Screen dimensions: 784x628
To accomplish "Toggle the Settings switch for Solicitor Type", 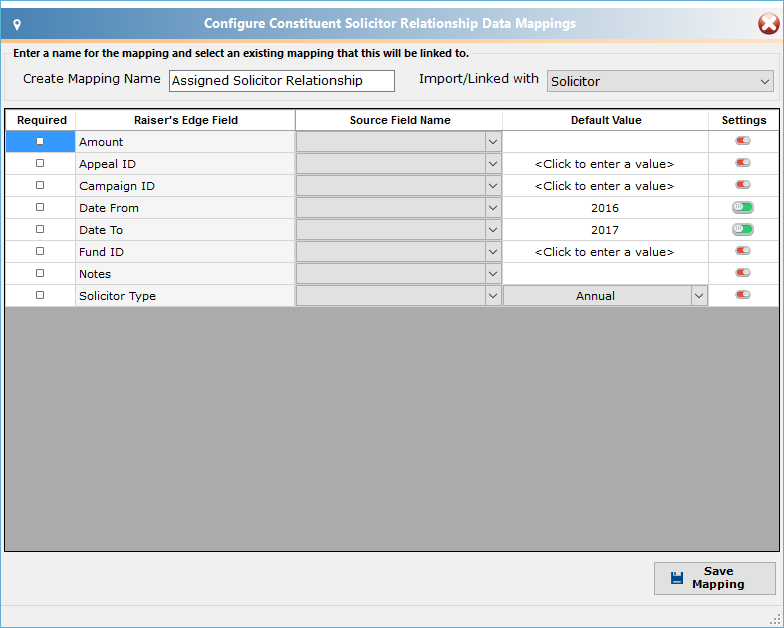I will [743, 295].
